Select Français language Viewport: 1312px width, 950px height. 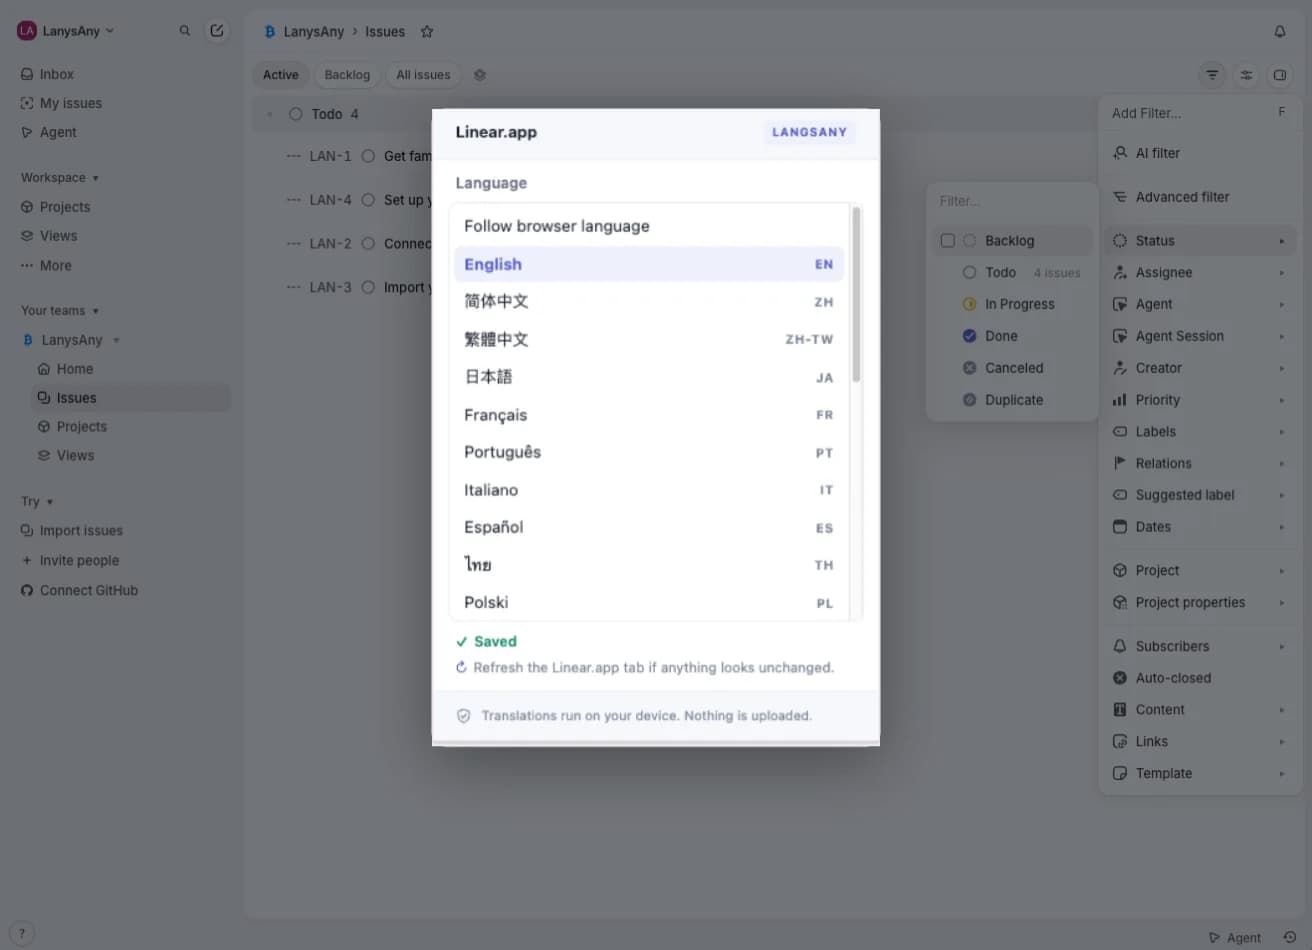649,415
